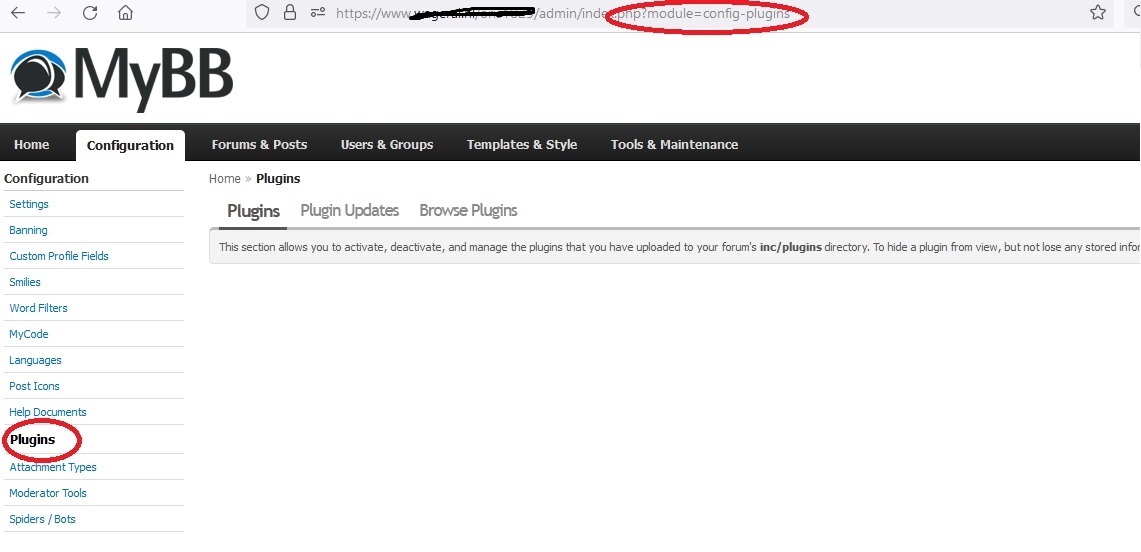The height and width of the screenshot is (552, 1141).
Task: Open the Browse Plugins sub-tab
Action: click(469, 210)
